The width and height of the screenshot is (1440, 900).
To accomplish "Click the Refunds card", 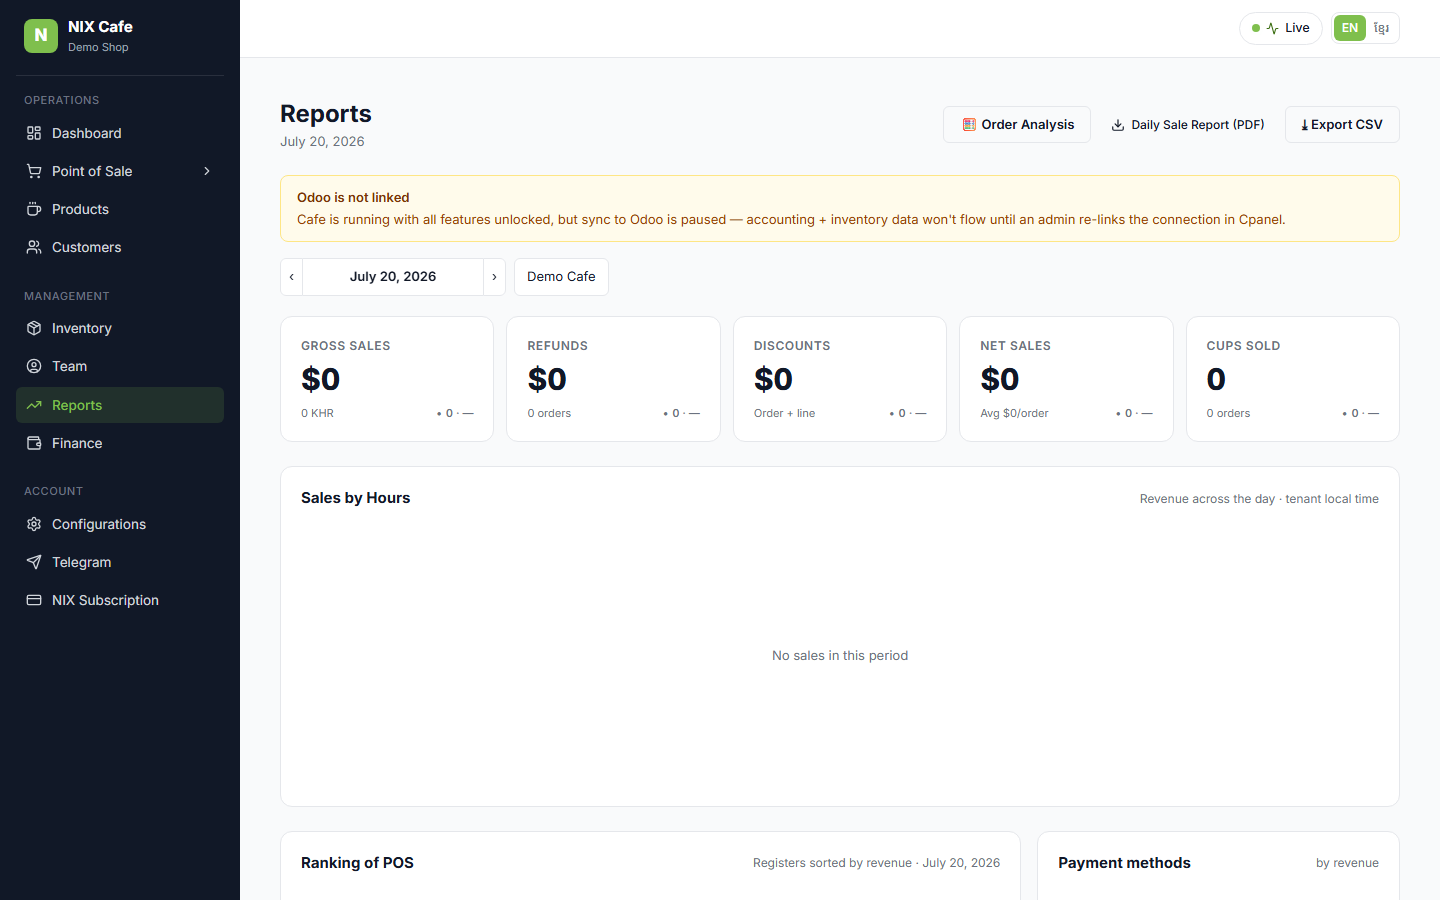I will (613, 379).
